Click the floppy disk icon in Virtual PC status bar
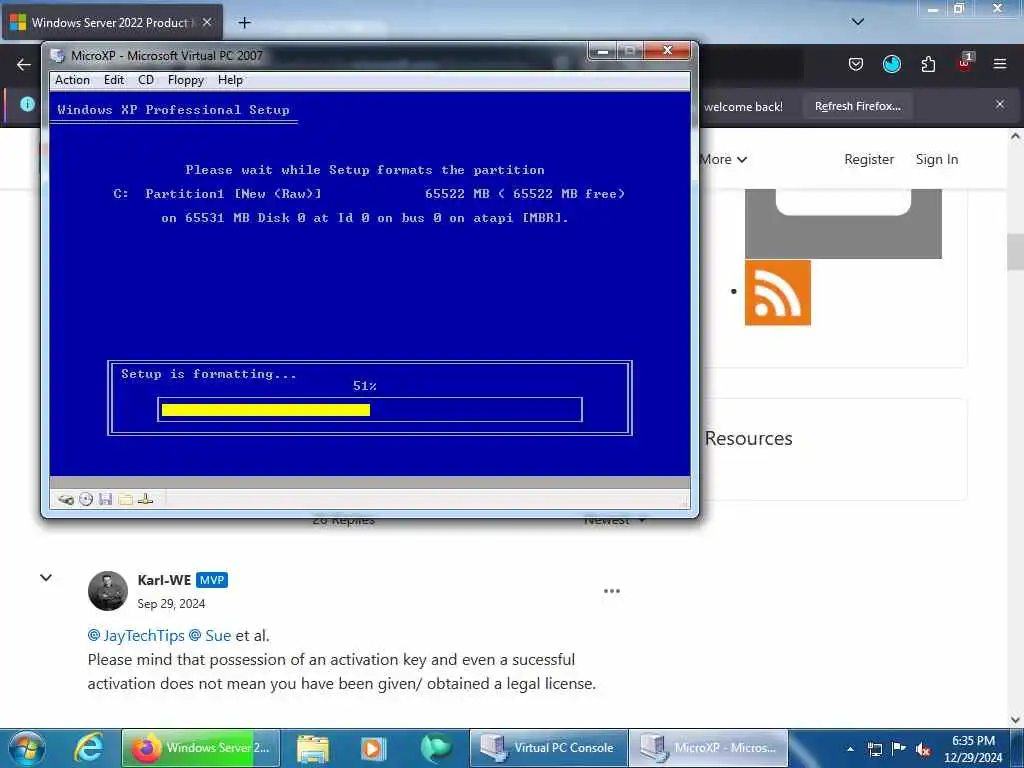 [105, 500]
